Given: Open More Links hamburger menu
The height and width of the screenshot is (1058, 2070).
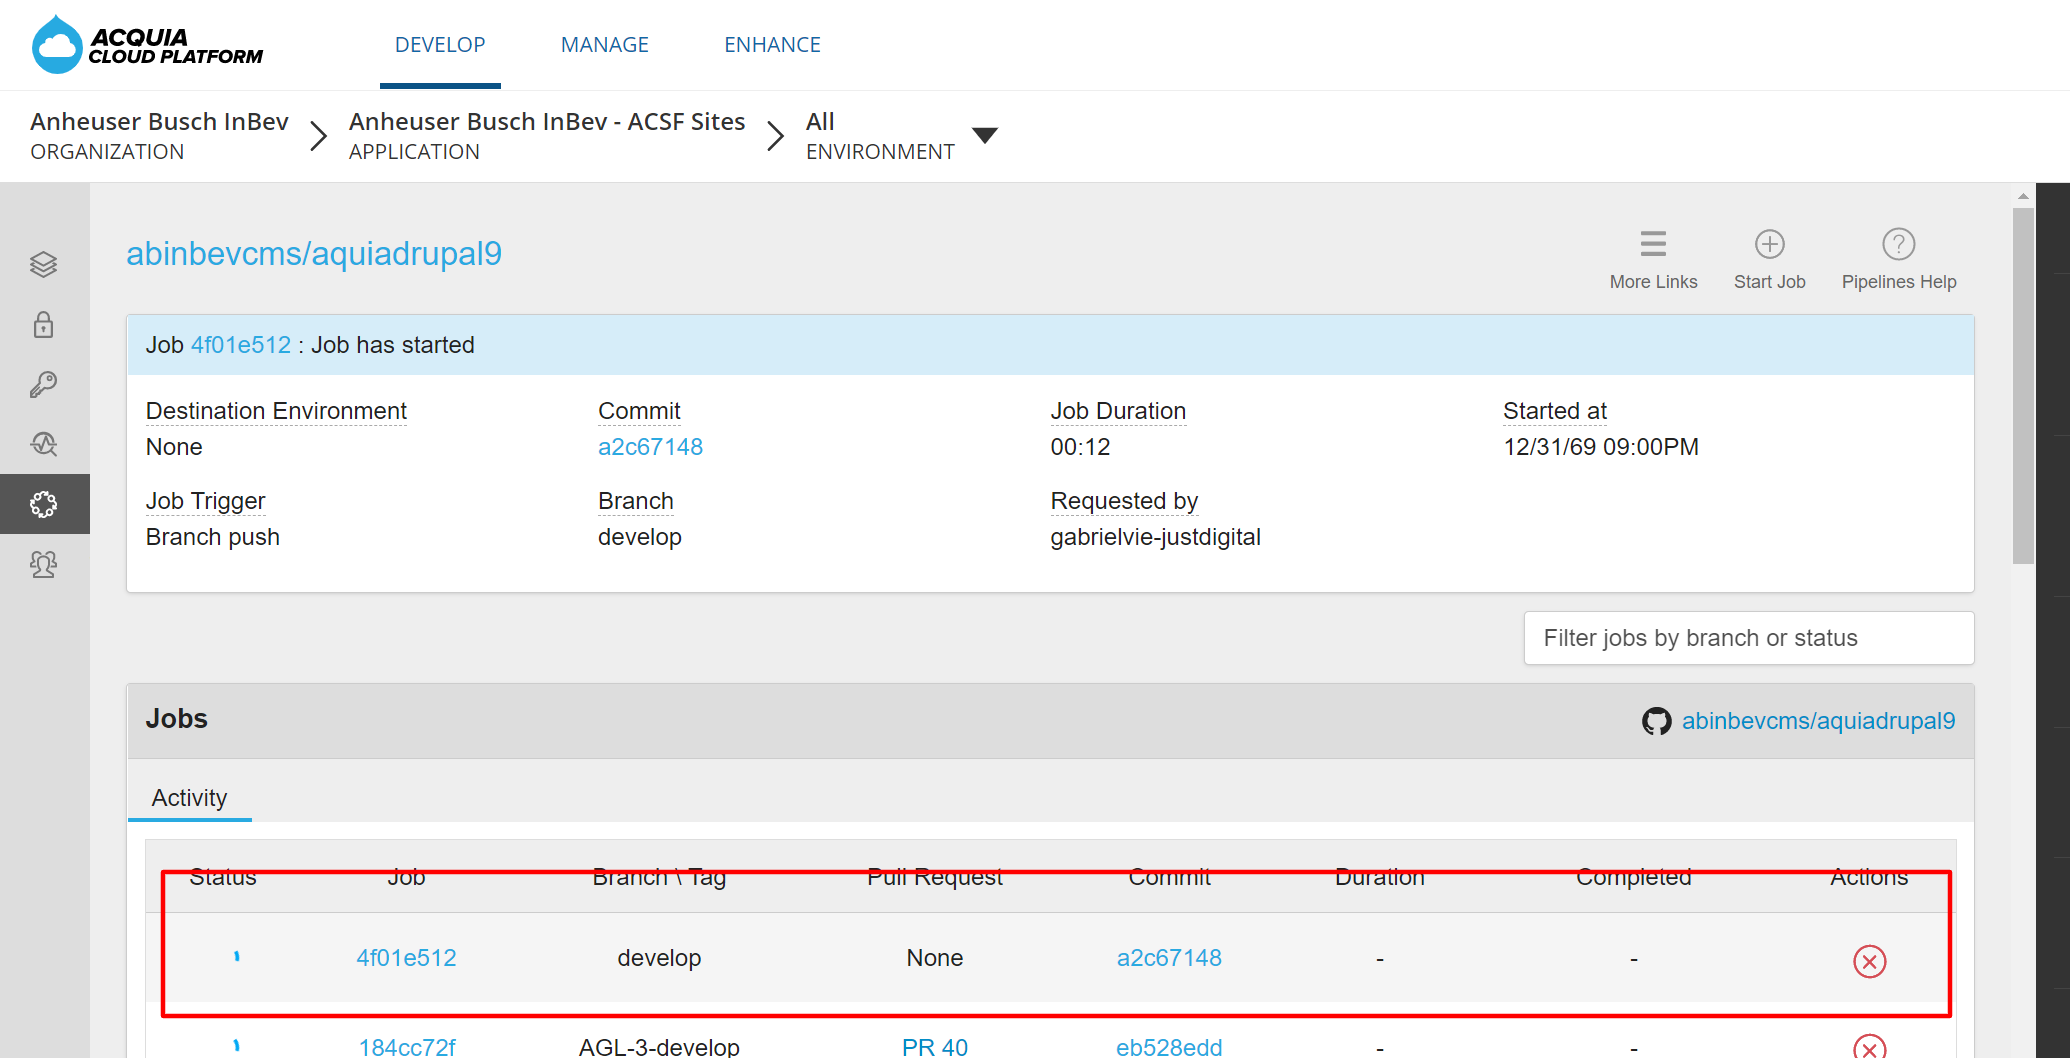Looking at the screenshot, I should pyautogui.click(x=1653, y=244).
